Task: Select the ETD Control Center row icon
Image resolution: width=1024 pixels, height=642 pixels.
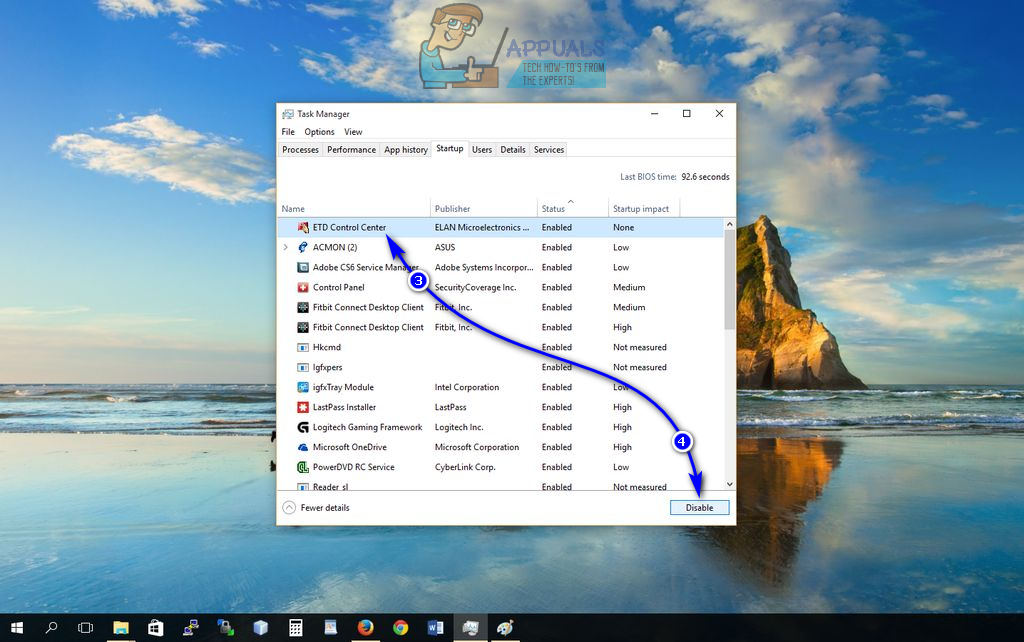Action: pos(303,227)
